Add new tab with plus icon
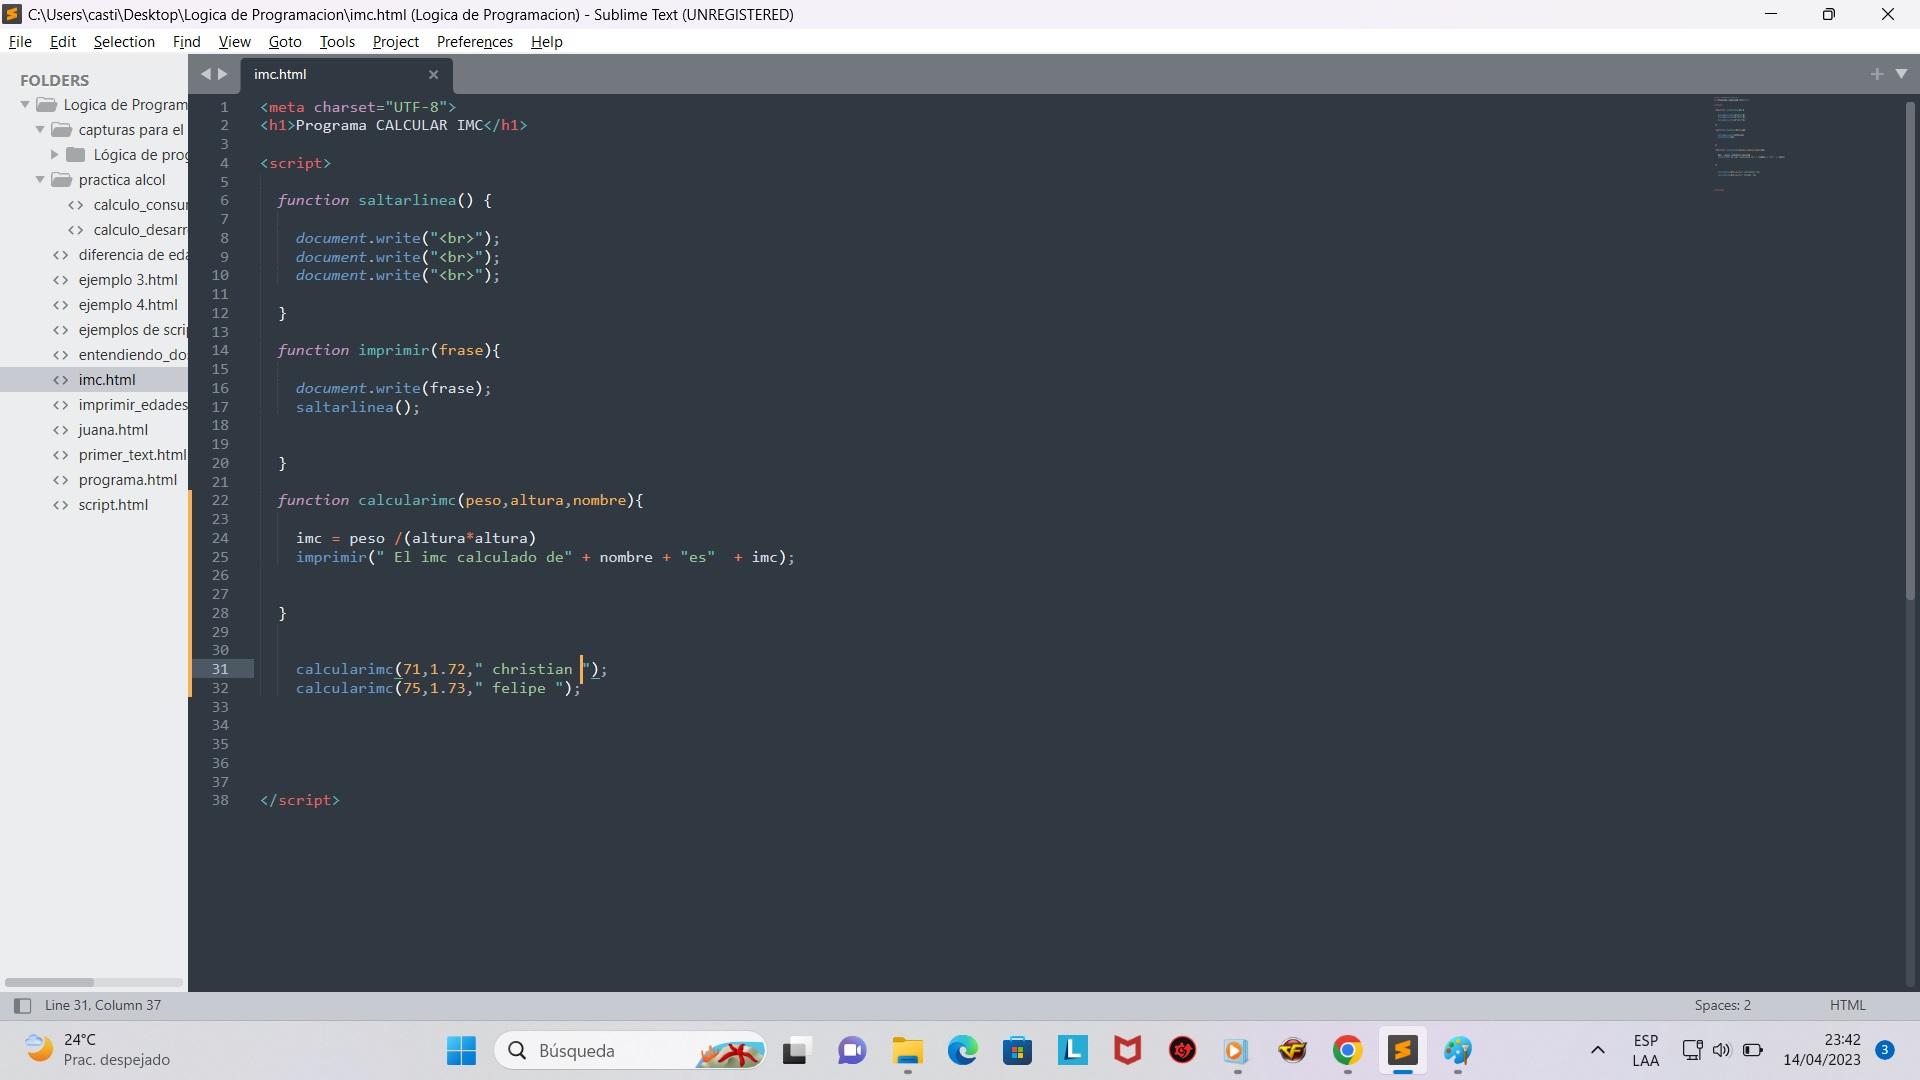The image size is (1920, 1080). (x=1876, y=74)
